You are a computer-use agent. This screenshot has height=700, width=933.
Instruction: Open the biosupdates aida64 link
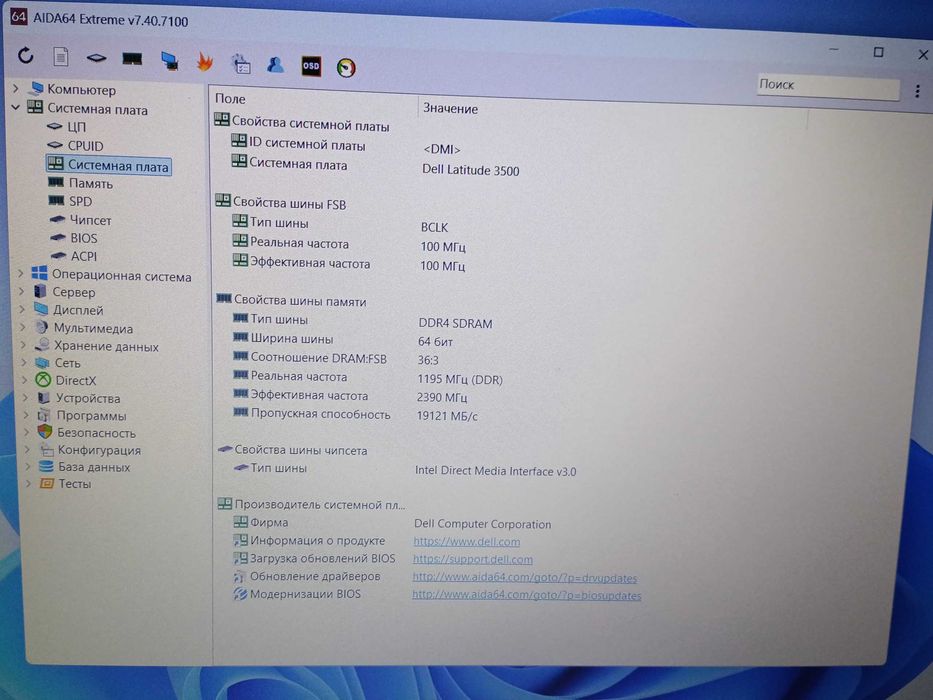(x=527, y=595)
